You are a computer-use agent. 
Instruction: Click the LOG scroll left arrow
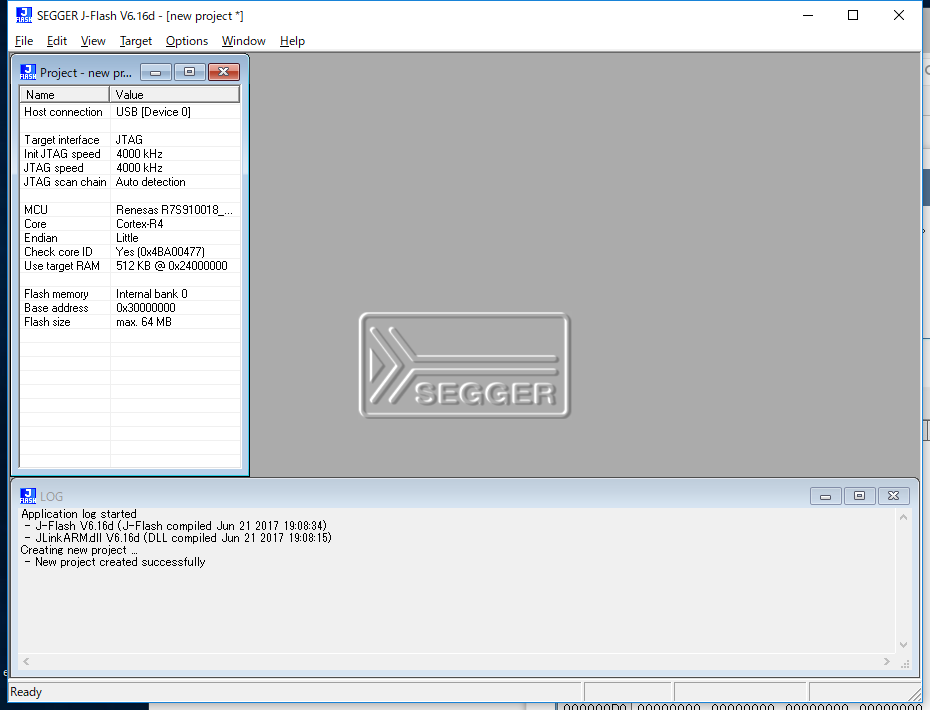tap(26, 661)
